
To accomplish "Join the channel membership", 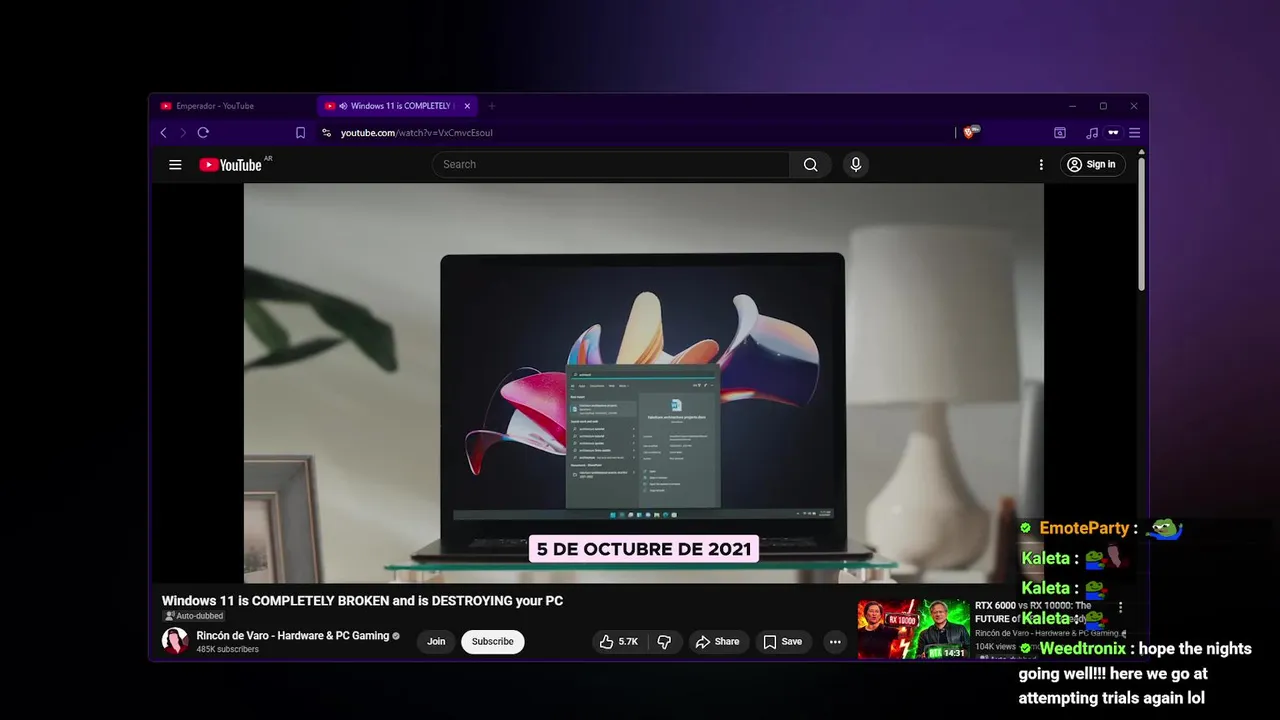I will pos(436,642).
